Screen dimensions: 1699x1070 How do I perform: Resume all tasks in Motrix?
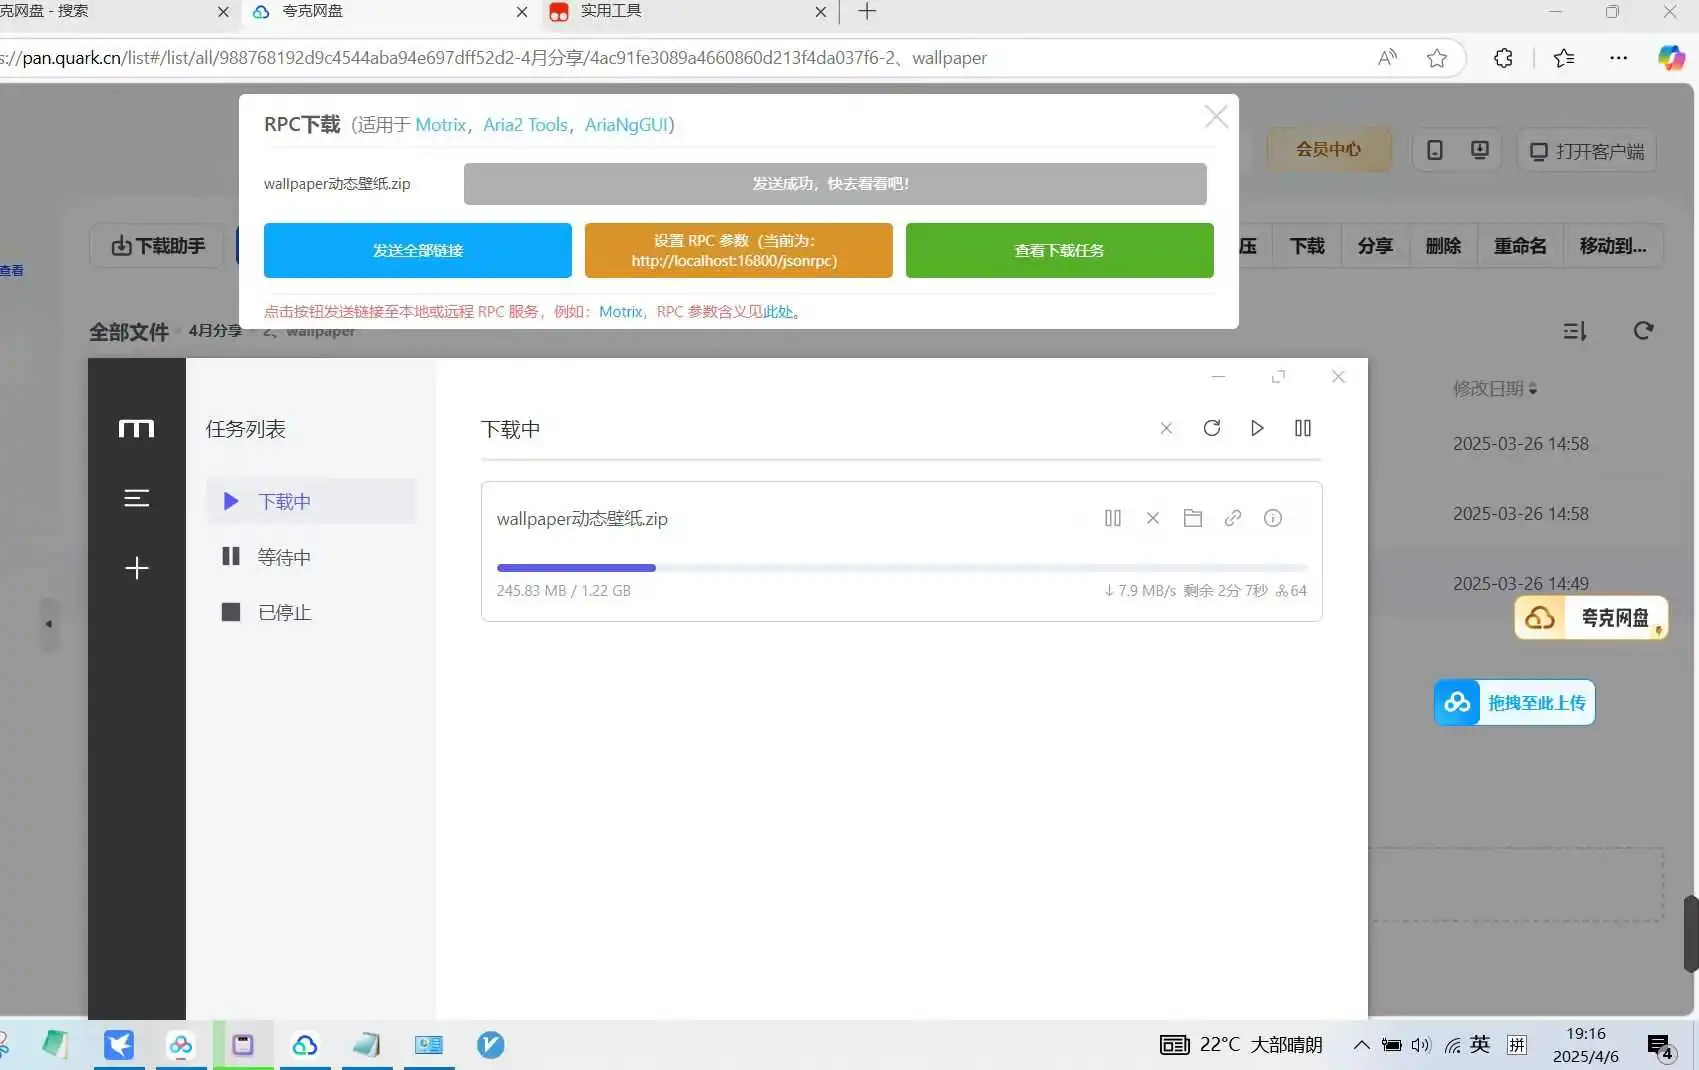pyautogui.click(x=1257, y=428)
